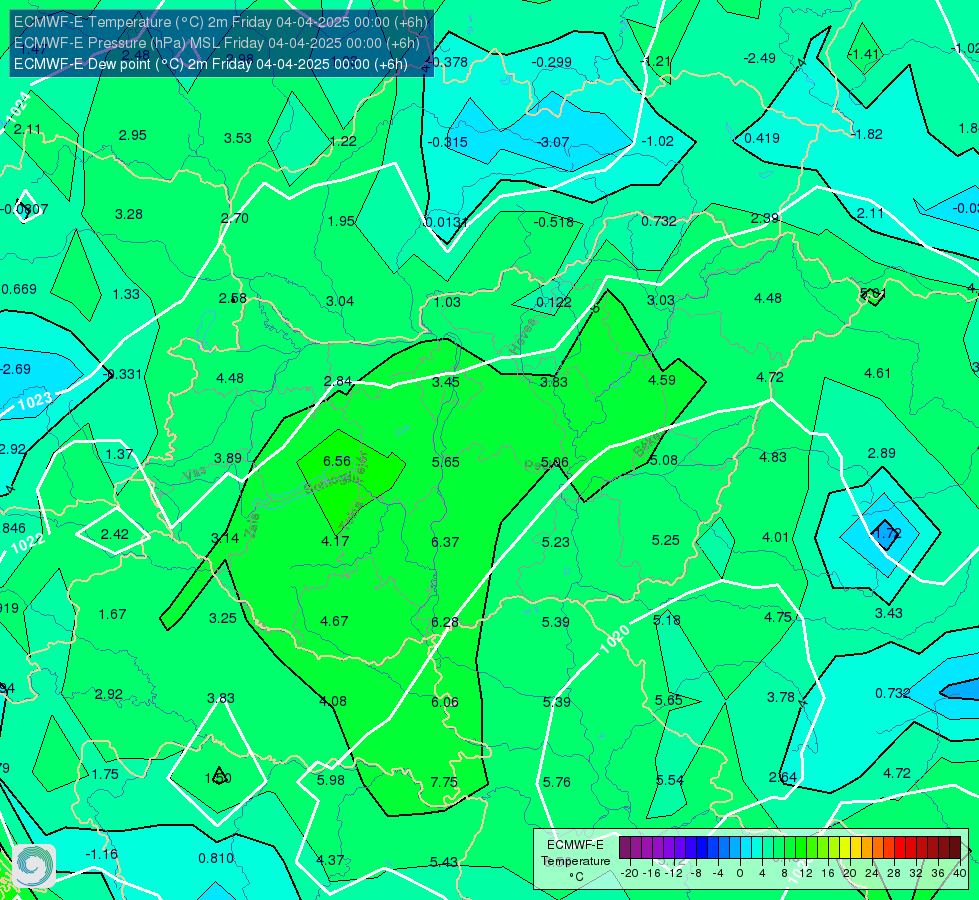The image size is (979, 900).
Task: Click the 1024 isobar label
Action: [x=17, y=107]
